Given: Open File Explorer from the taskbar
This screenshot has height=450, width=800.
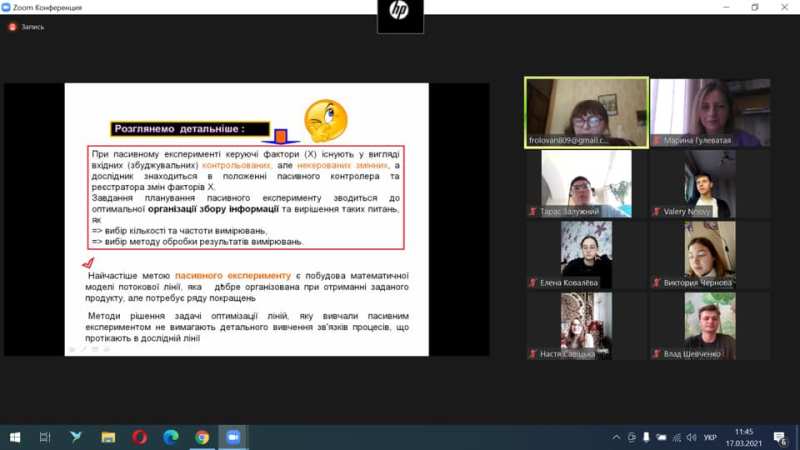Looking at the screenshot, I should point(107,437).
